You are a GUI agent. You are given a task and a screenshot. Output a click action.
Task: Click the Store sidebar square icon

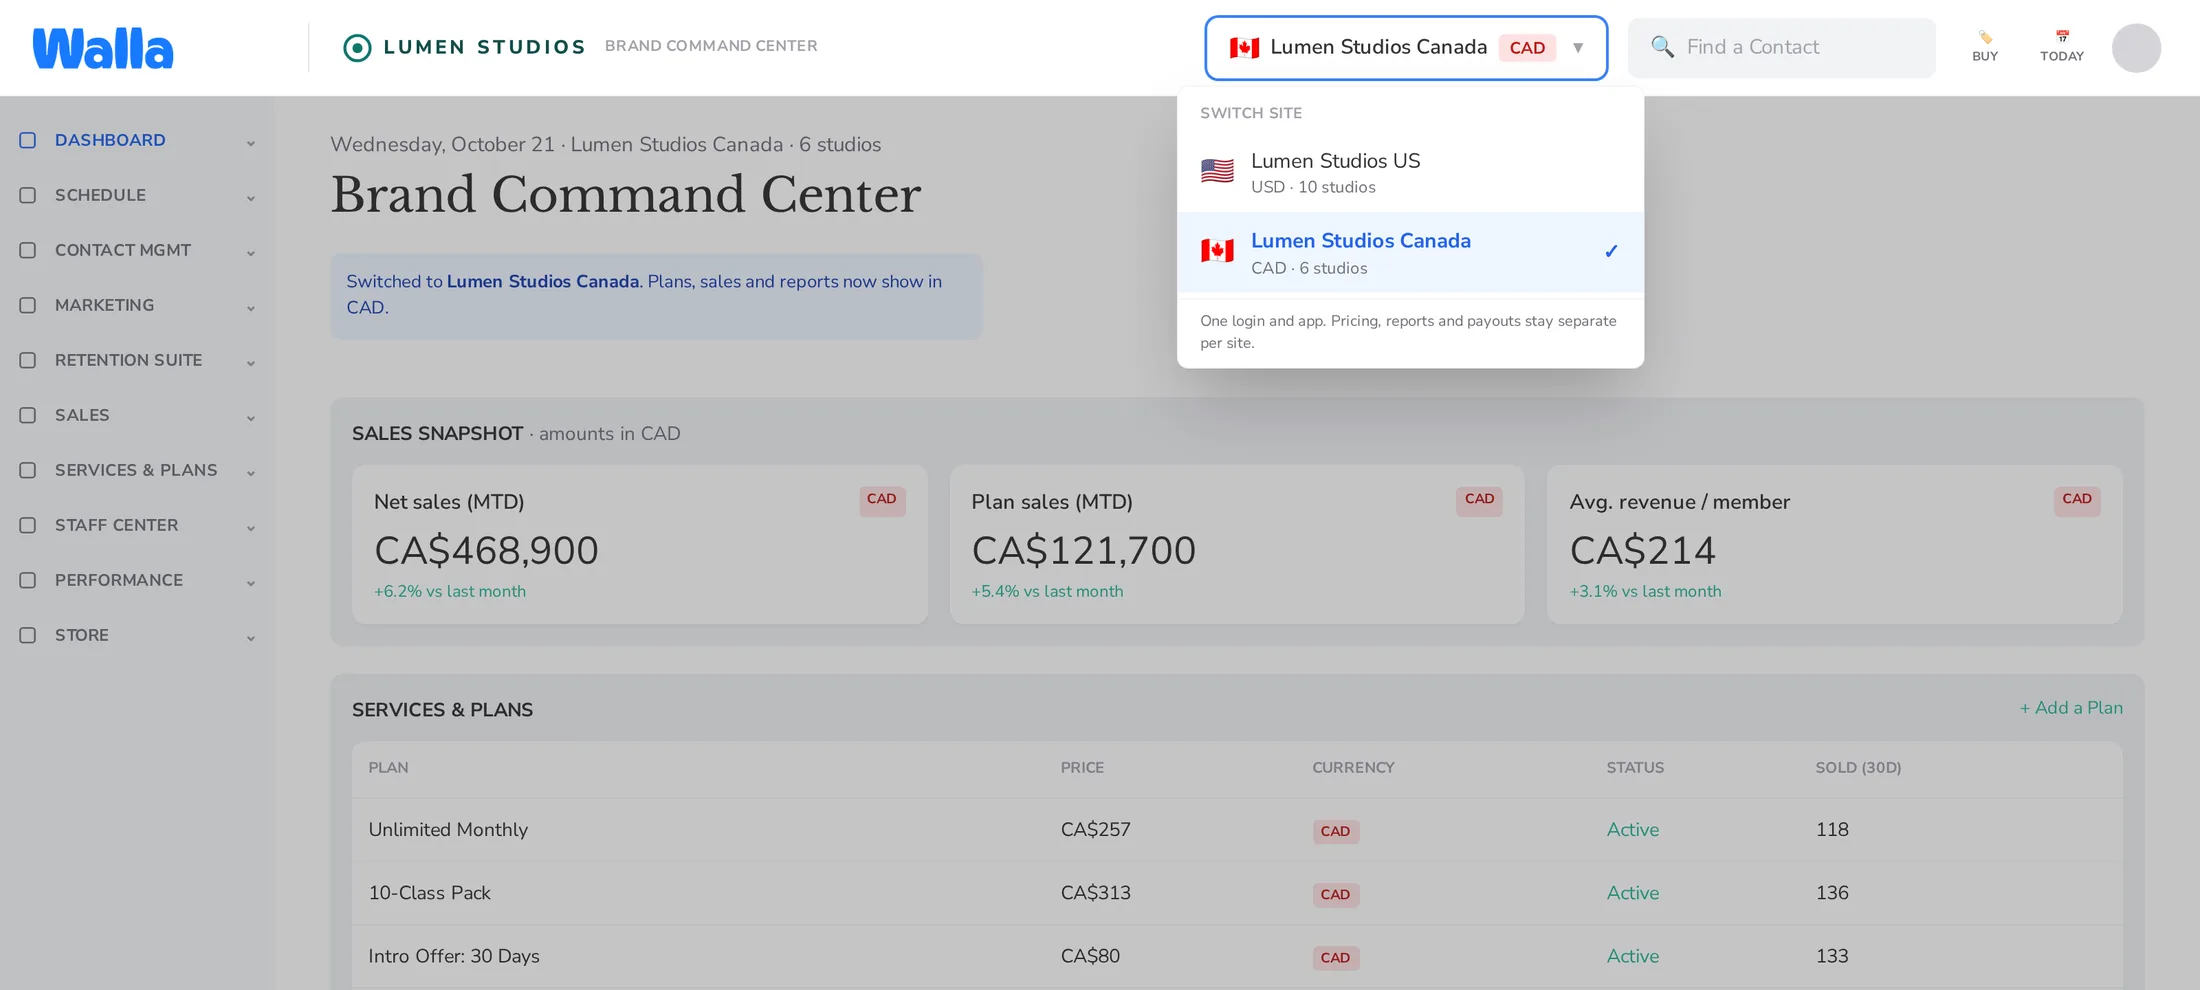coord(28,635)
